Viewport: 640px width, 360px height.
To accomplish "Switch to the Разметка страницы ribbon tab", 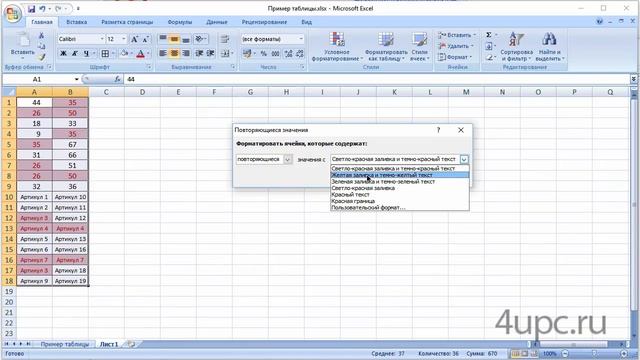I will pos(127,22).
